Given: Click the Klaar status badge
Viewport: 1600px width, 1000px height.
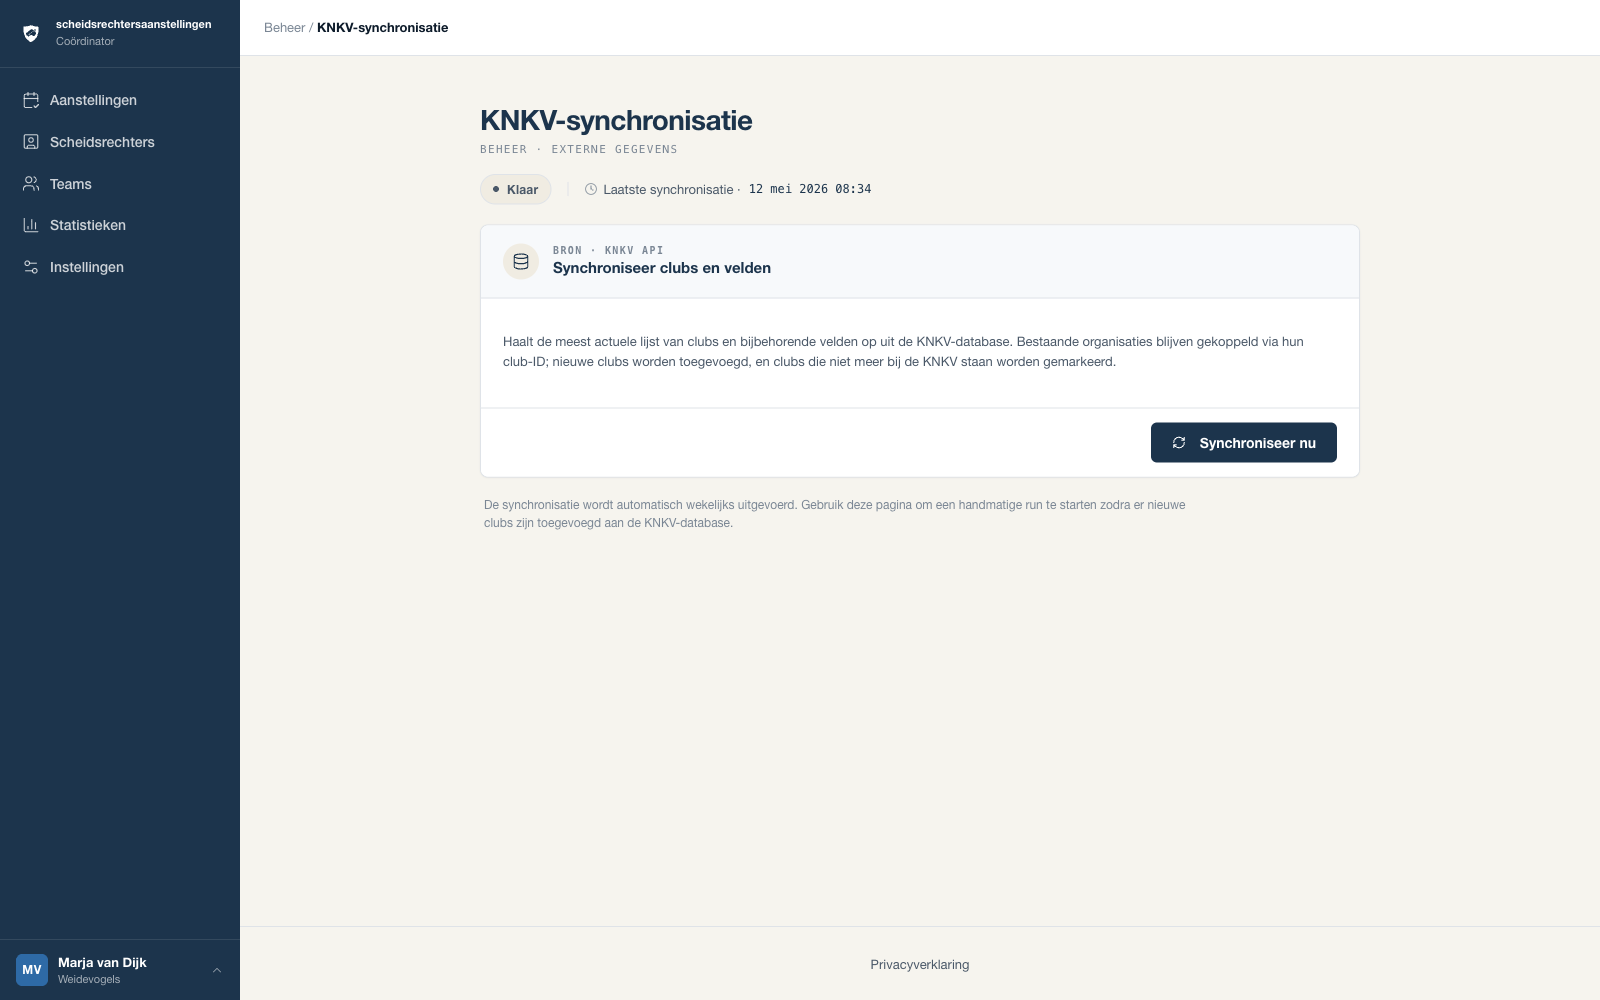Looking at the screenshot, I should (x=516, y=189).
